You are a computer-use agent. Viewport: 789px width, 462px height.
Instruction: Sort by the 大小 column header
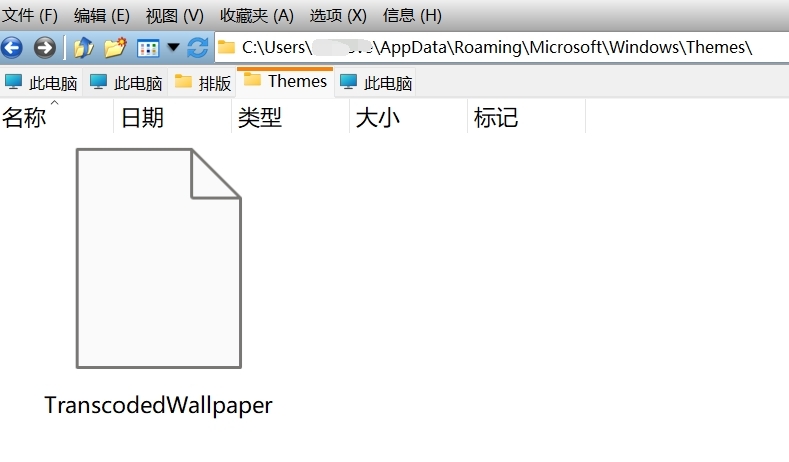[408, 117]
